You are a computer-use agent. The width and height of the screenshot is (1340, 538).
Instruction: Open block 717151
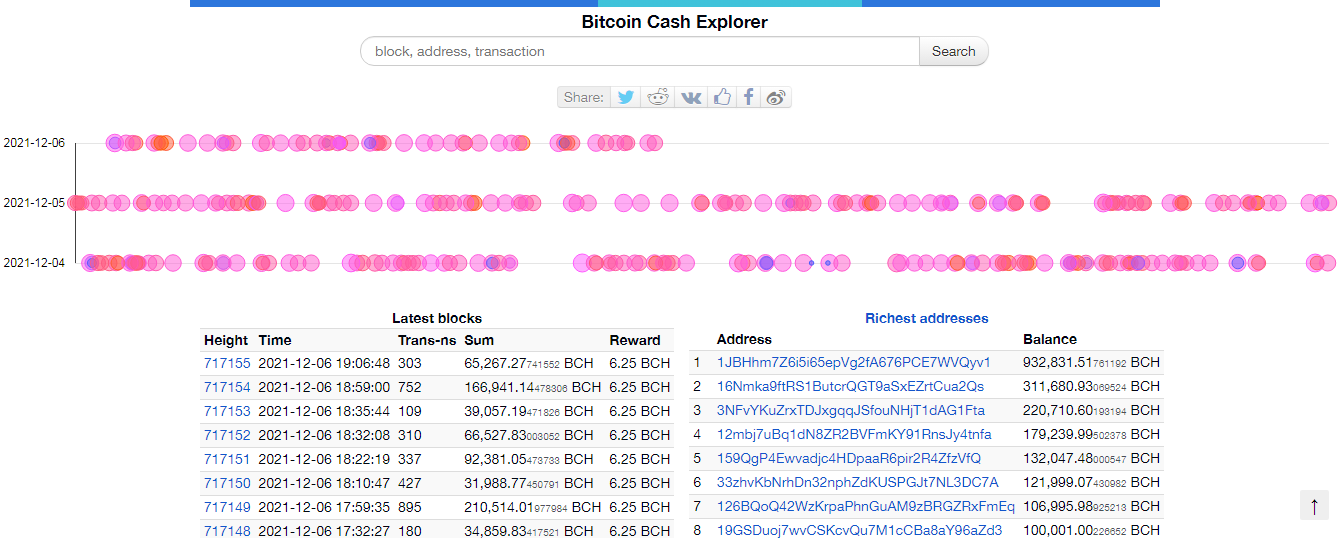[227, 459]
